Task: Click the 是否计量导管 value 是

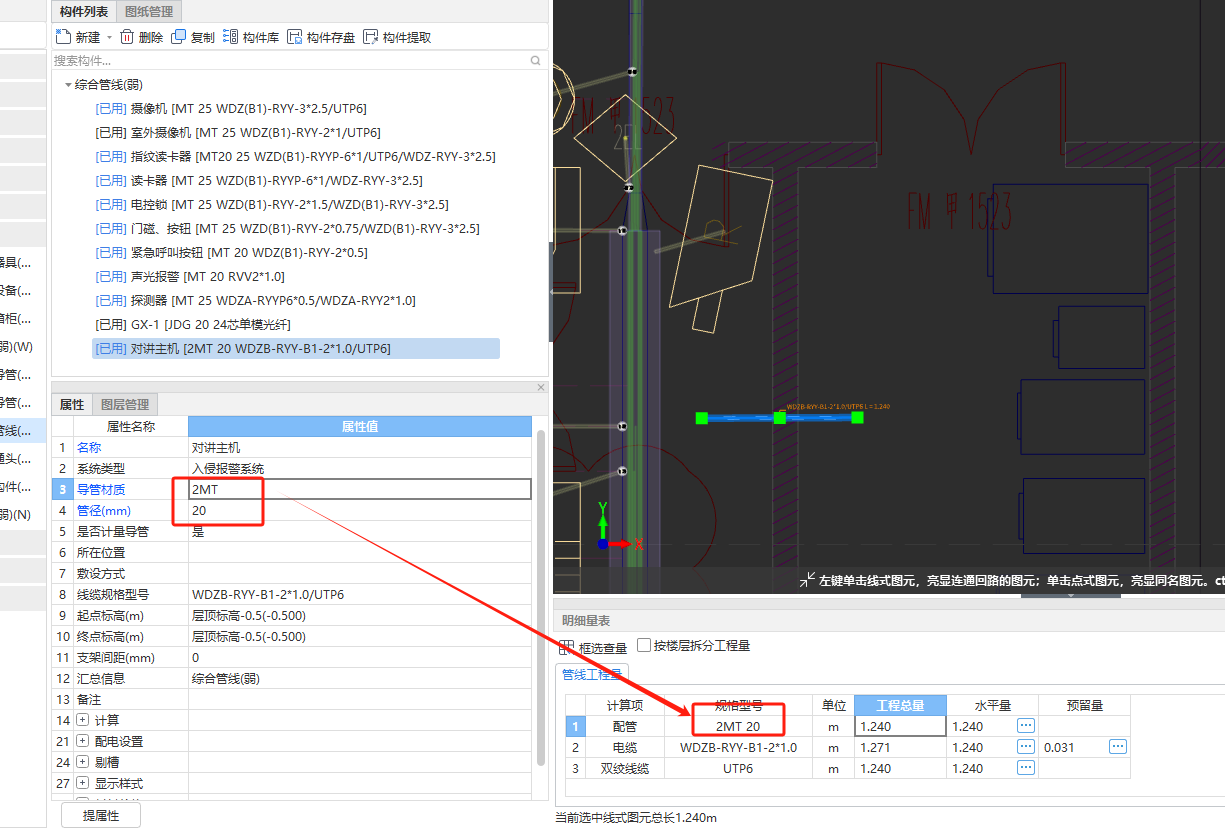Action: (360, 531)
